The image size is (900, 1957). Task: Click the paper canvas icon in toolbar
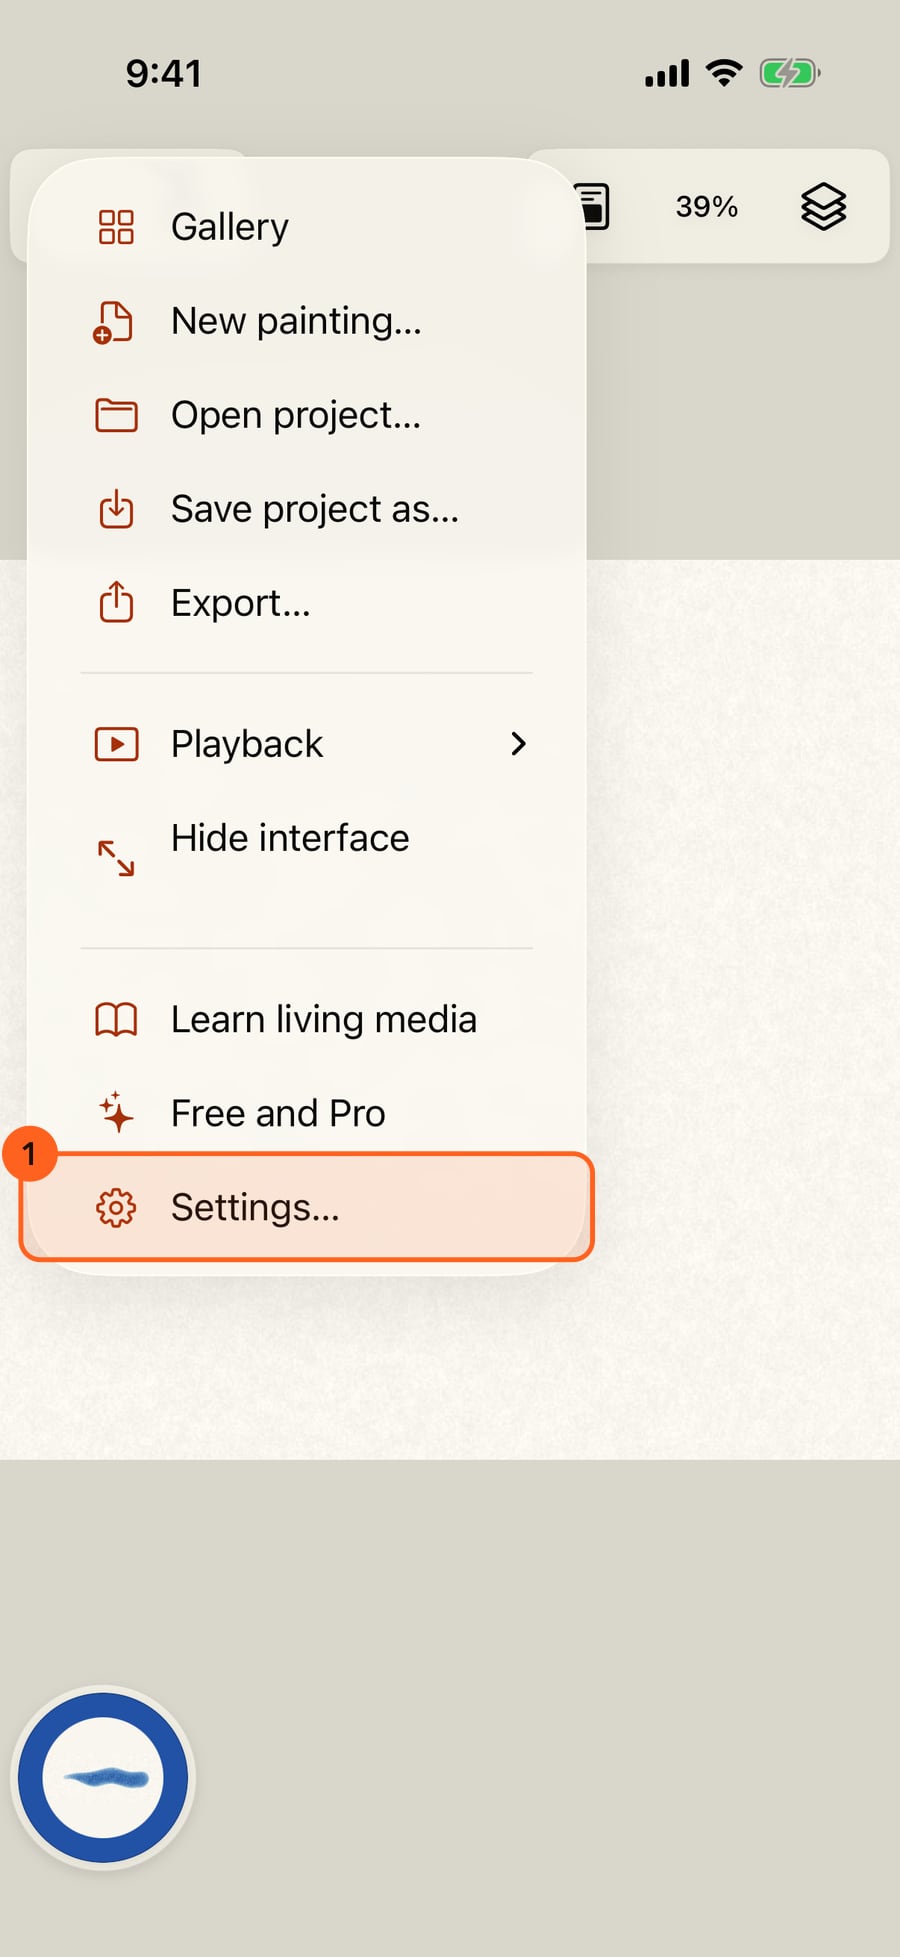[594, 207]
